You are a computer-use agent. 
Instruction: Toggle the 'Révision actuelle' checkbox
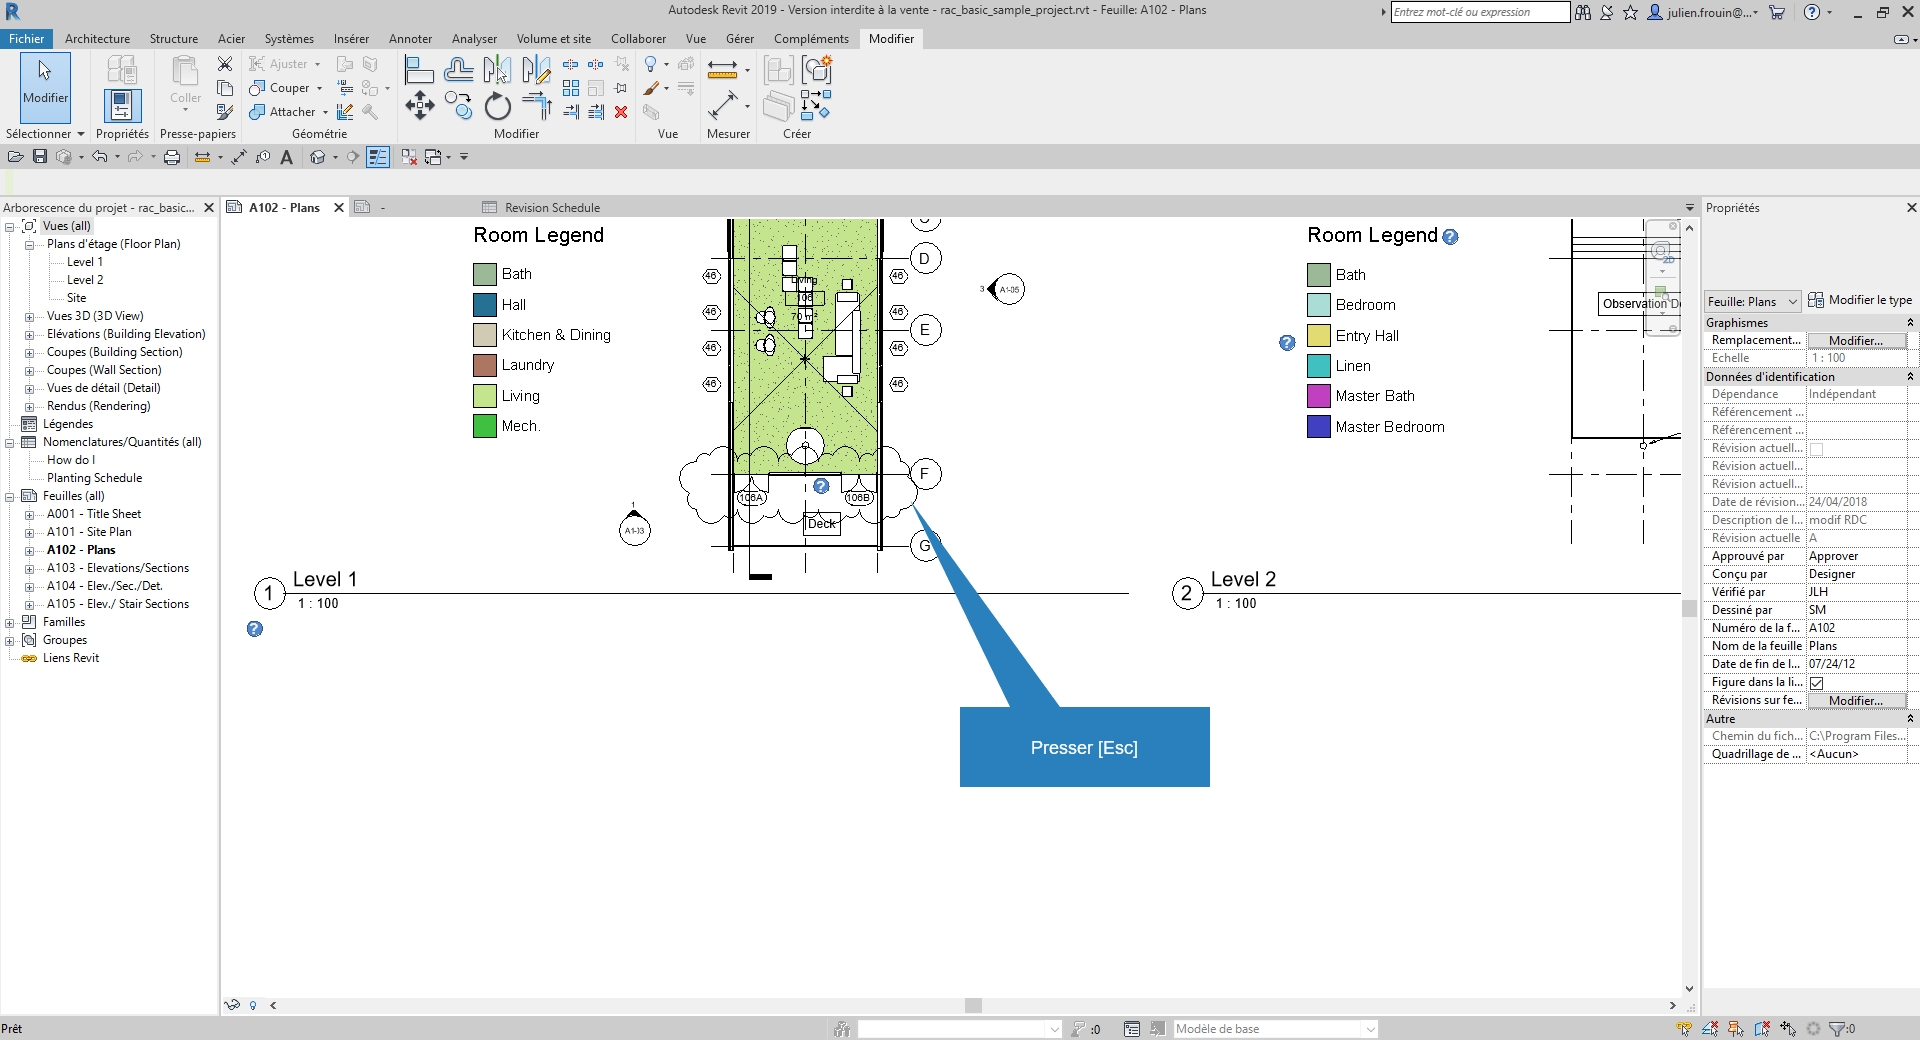point(1817,449)
